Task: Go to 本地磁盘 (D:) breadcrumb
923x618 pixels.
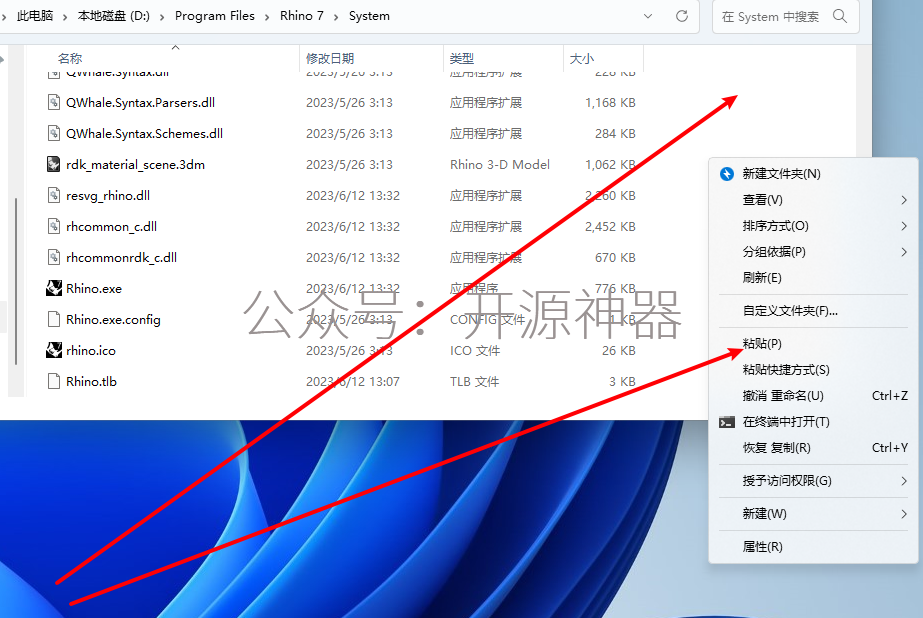Action: click(x=114, y=16)
